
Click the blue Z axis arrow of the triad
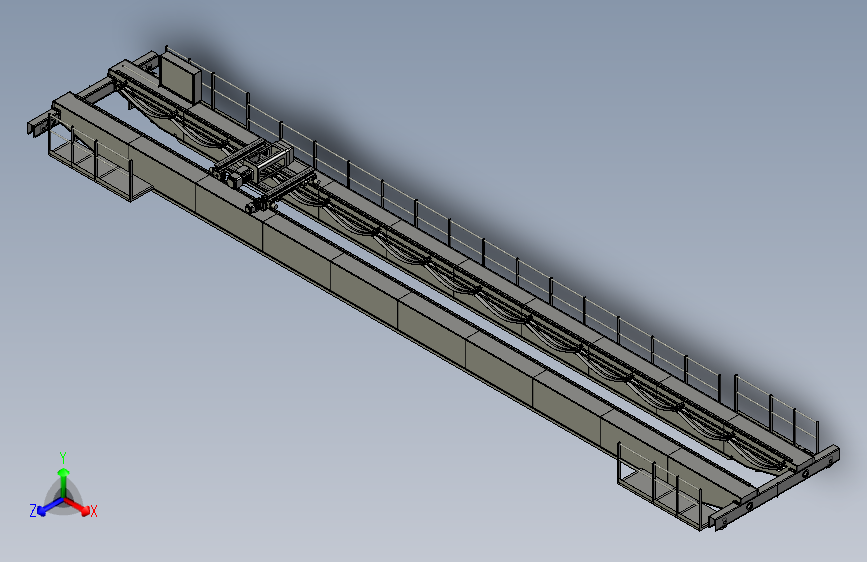click(49, 507)
